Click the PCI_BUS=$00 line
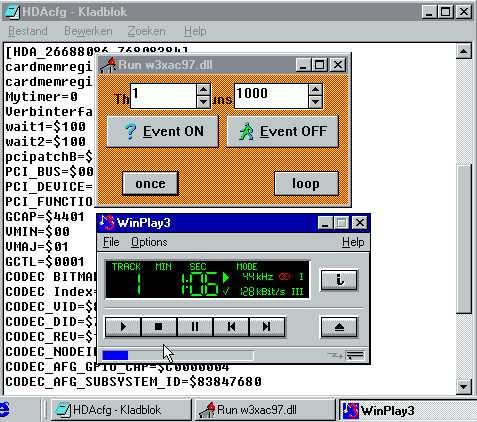This screenshot has height=422, width=477. (x=49, y=172)
